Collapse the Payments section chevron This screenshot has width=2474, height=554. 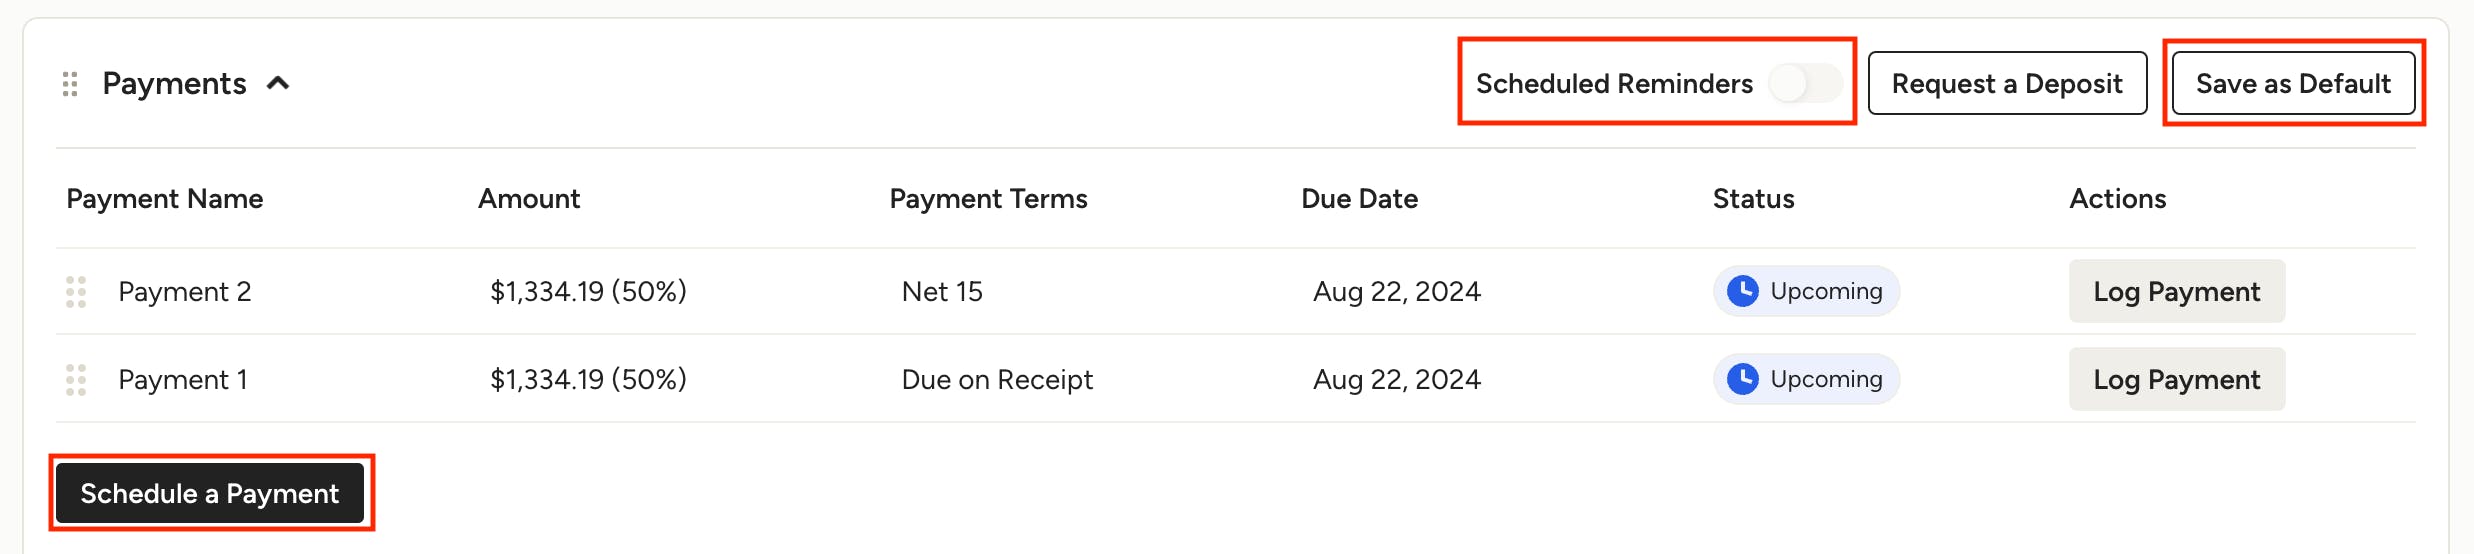tap(278, 83)
